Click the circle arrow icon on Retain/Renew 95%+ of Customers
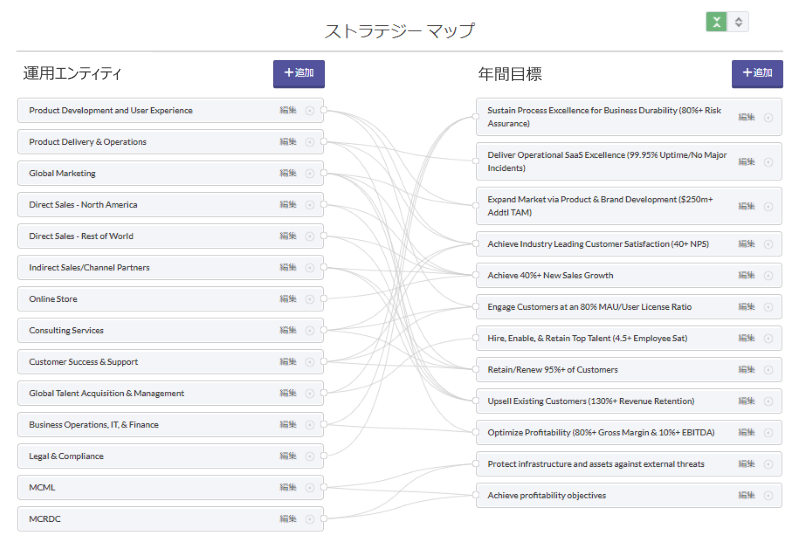 click(768, 370)
